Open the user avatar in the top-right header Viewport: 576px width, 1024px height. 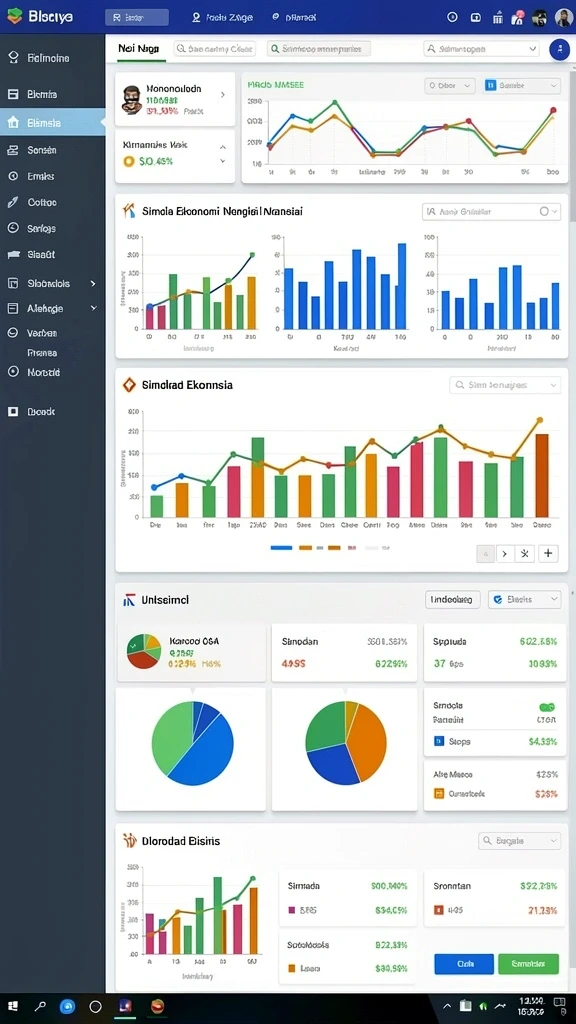click(563, 18)
